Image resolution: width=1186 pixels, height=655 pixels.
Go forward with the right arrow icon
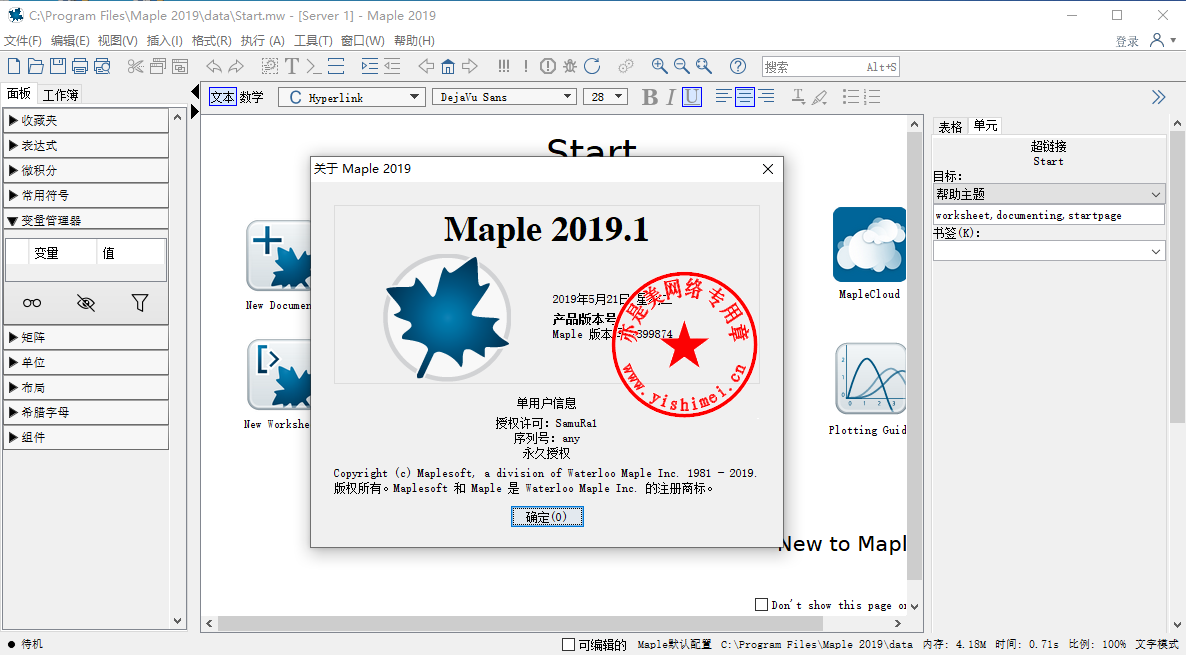click(x=470, y=67)
